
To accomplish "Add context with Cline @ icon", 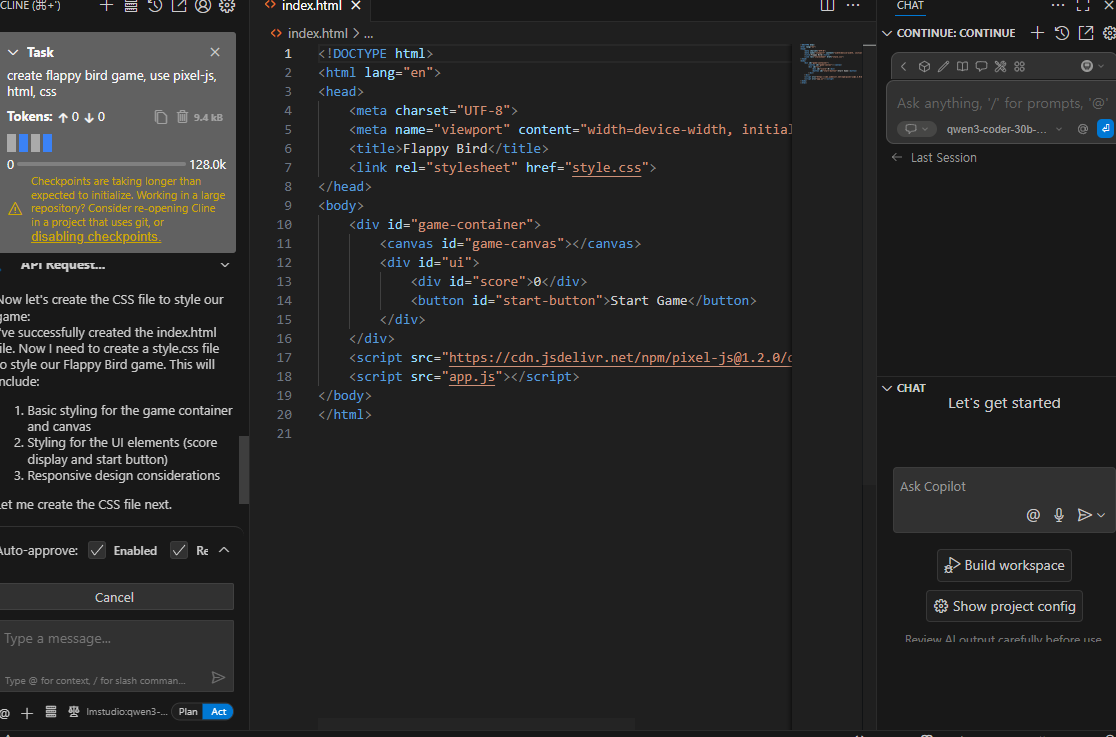I will pos(5,713).
